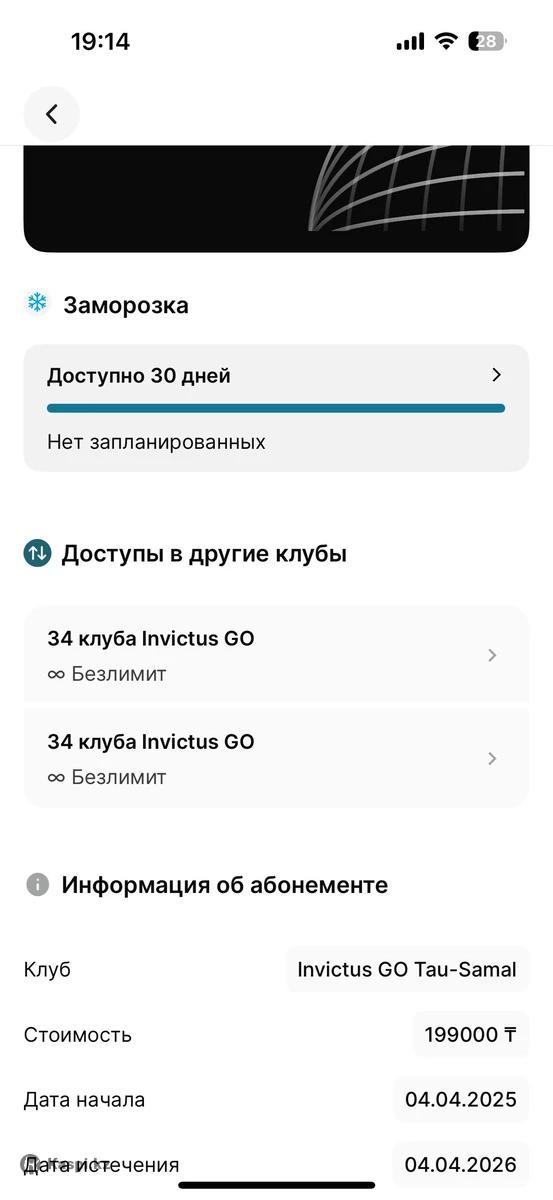
Task: Tap the swap arrows icon beside Доступы
Action: click(x=37, y=553)
